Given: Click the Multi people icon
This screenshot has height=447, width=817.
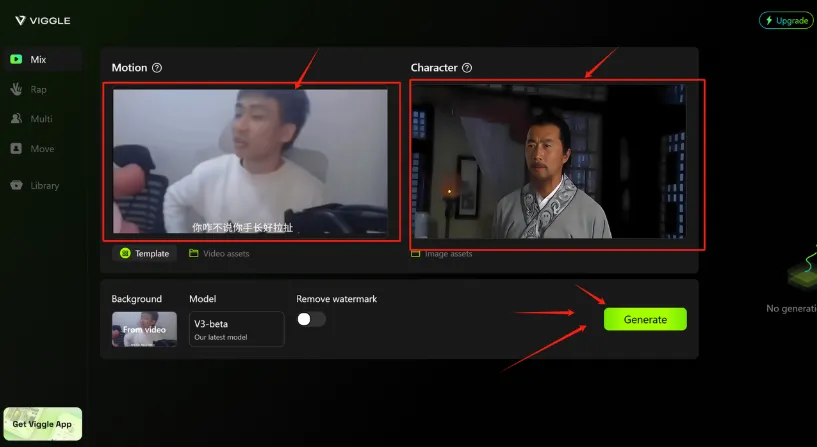Looking at the screenshot, I should tap(16, 119).
